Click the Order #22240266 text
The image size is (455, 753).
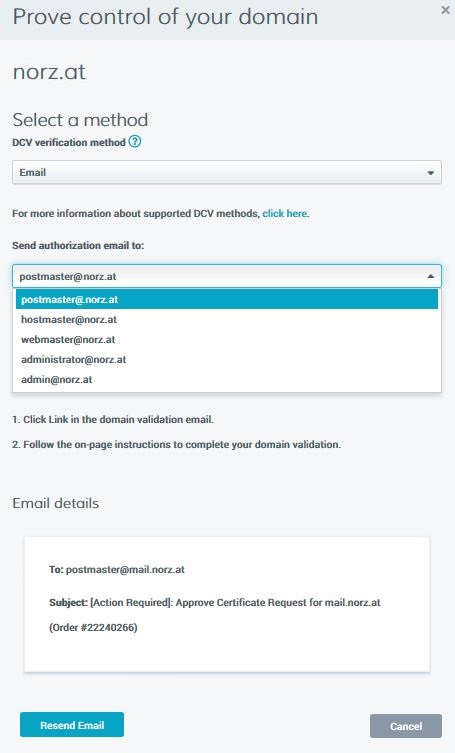(93, 628)
